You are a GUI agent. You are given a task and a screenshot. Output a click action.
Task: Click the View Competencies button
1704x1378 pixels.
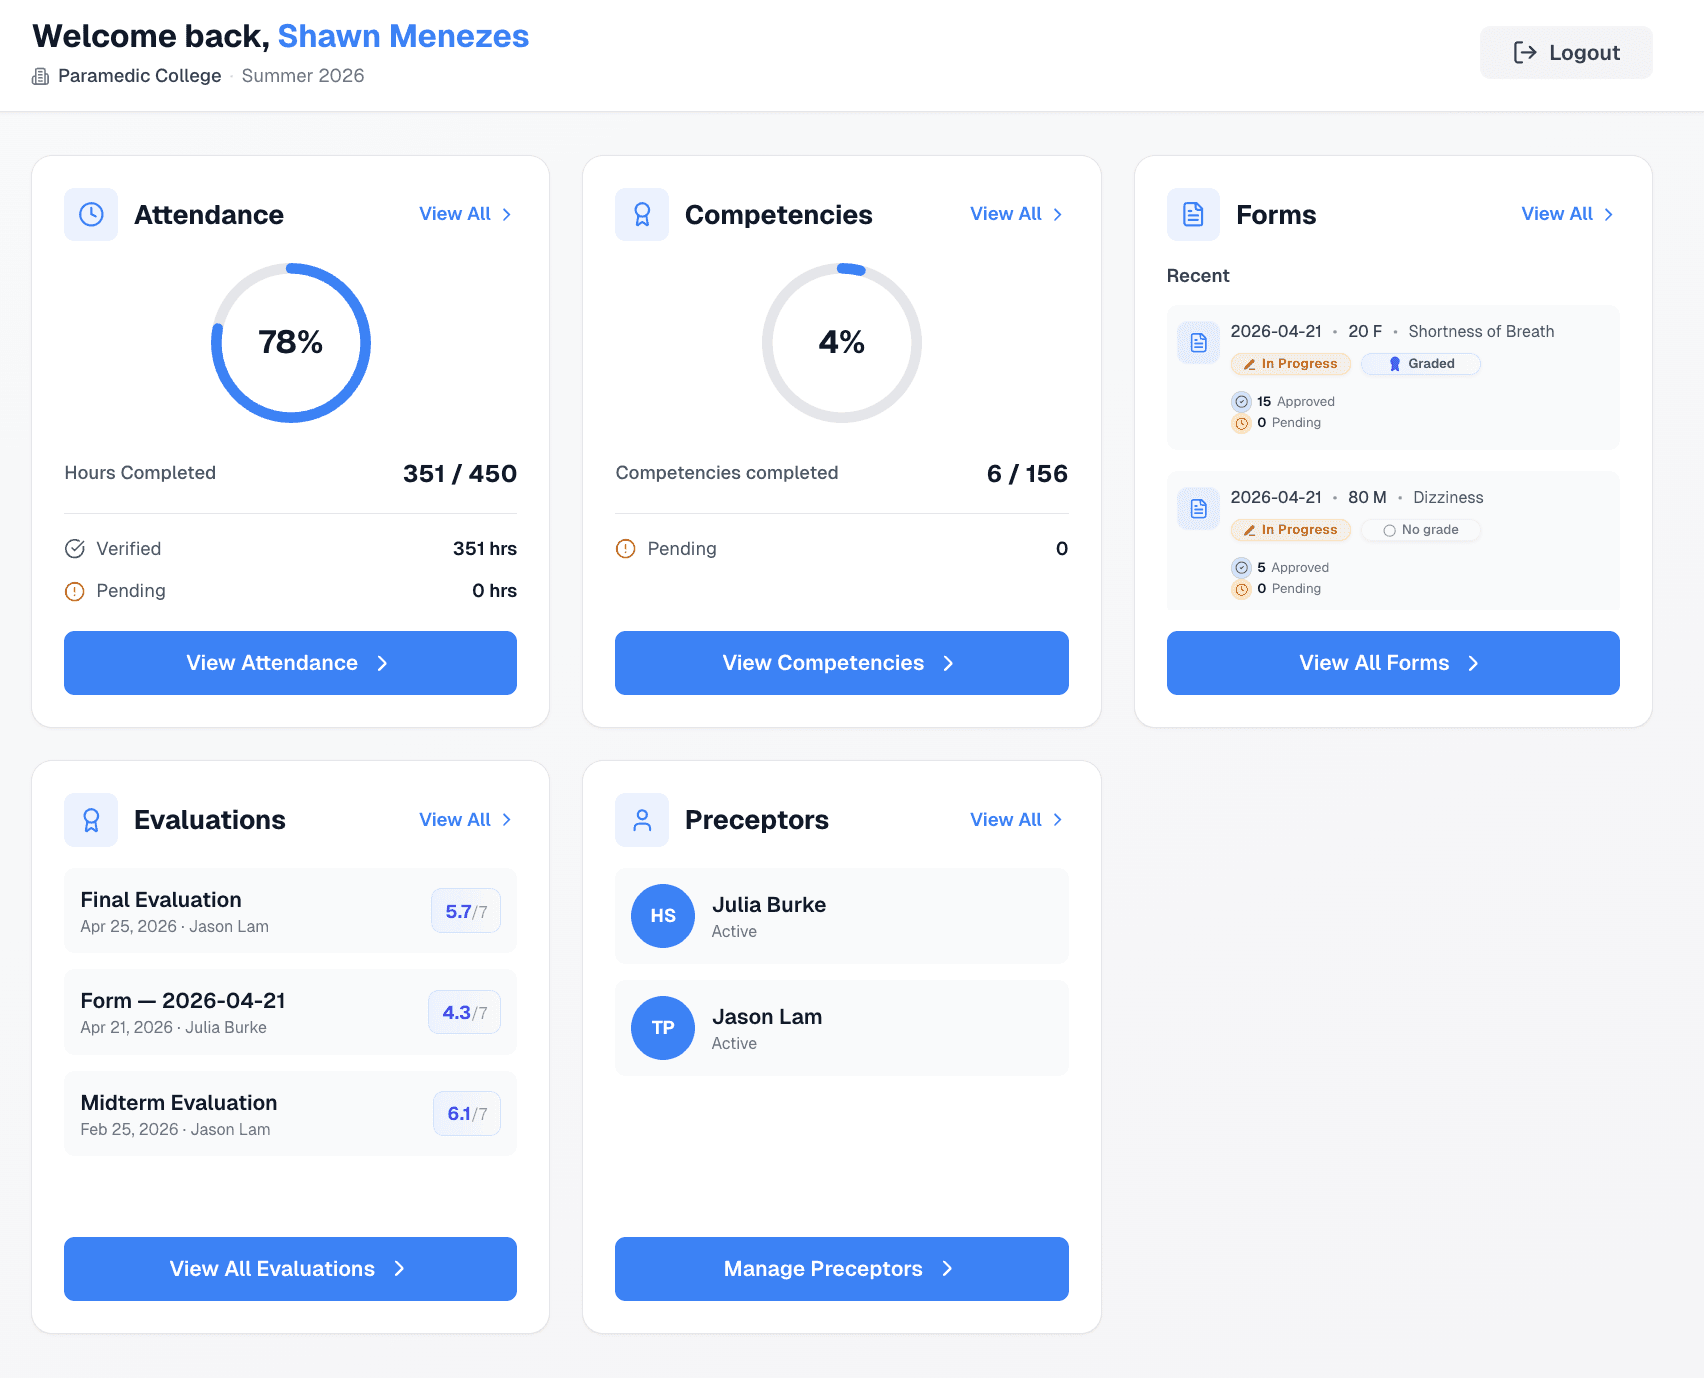point(842,663)
